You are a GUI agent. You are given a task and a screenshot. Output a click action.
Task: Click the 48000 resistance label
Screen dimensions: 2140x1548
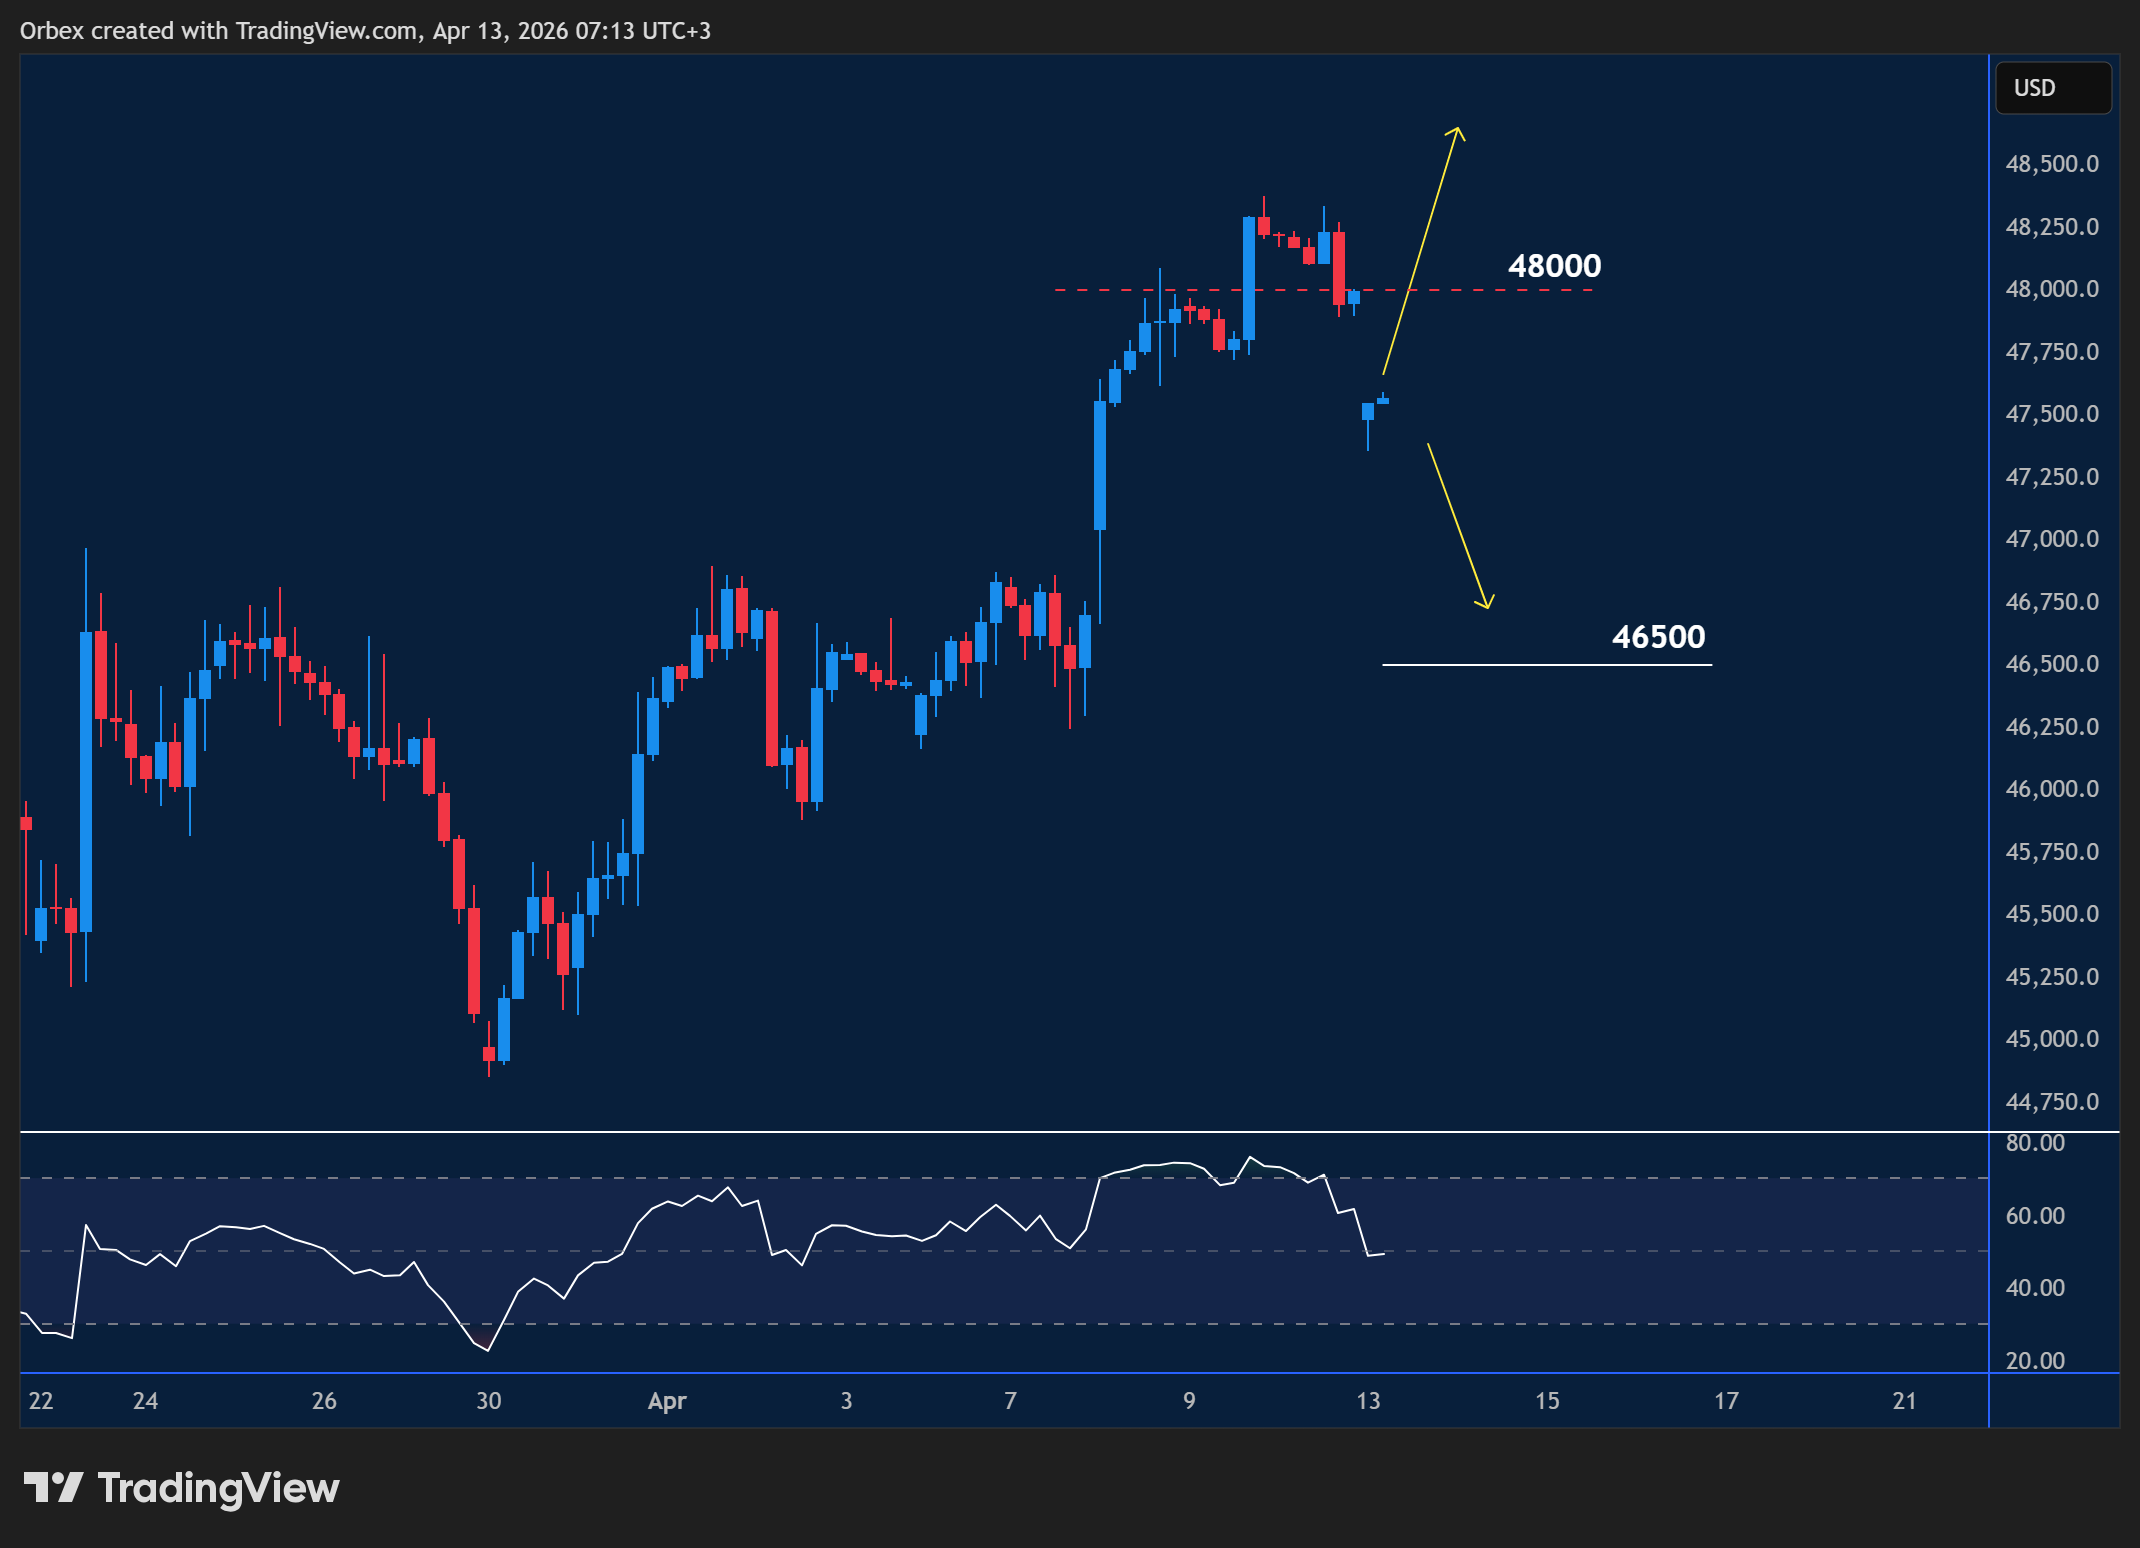[1554, 266]
